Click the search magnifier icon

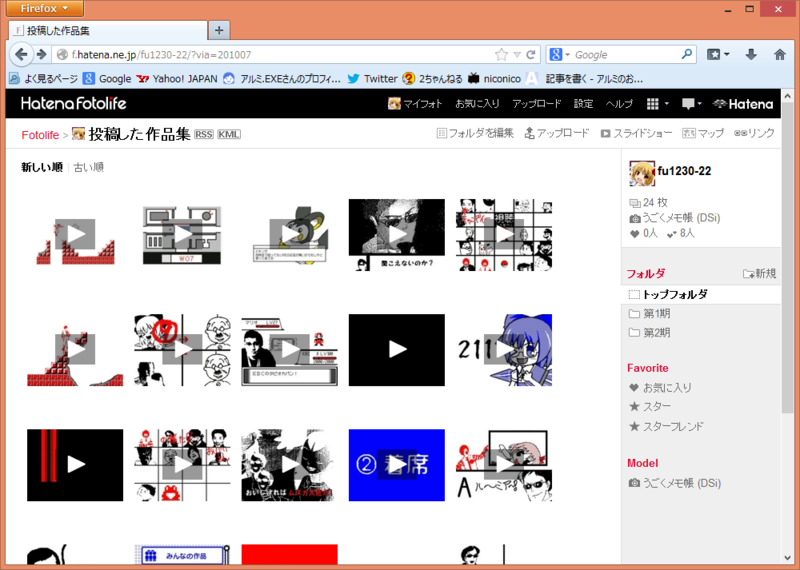click(x=687, y=54)
